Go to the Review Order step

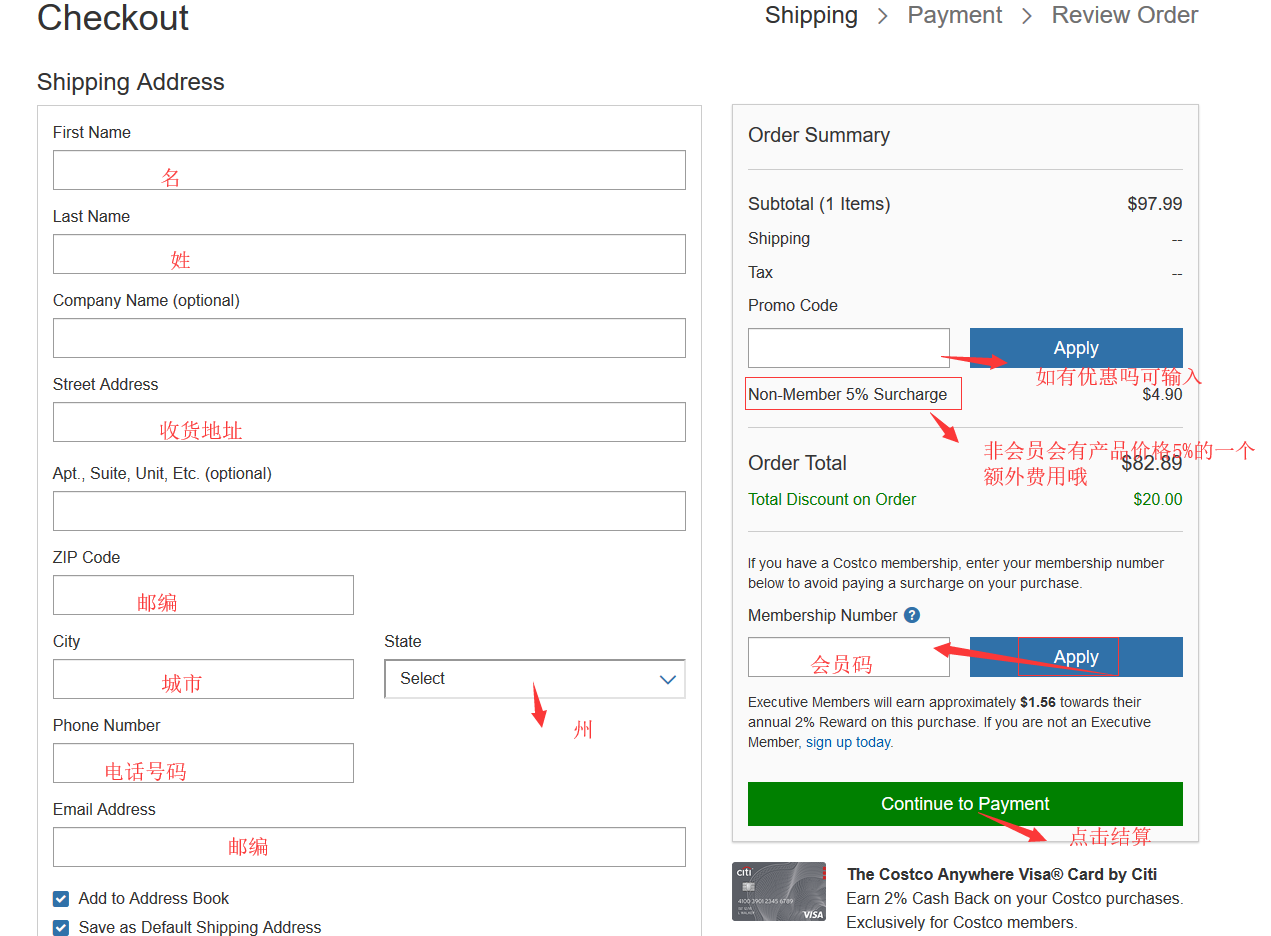(x=1124, y=16)
